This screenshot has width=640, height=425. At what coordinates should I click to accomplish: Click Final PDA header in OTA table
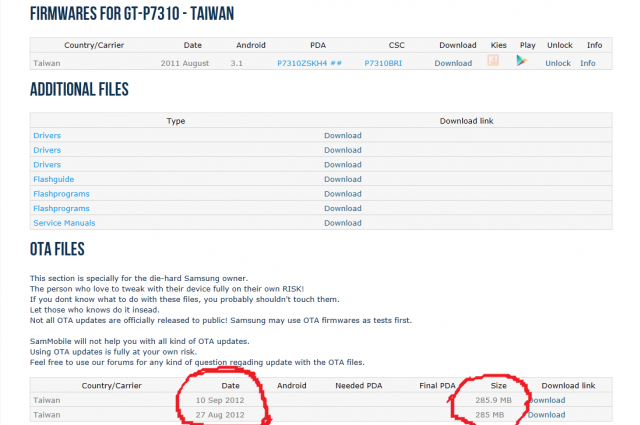[437, 385]
